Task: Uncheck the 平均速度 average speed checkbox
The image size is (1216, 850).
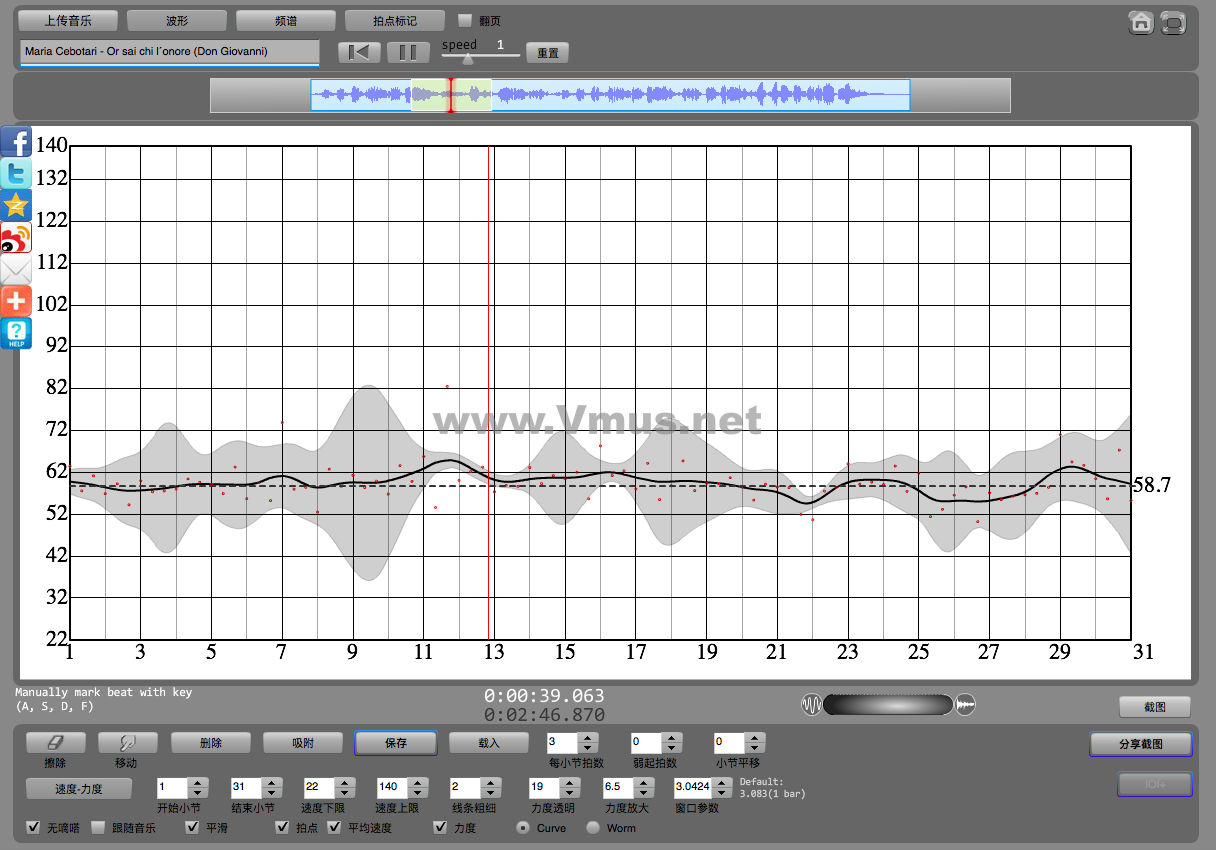Action: point(334,828)
